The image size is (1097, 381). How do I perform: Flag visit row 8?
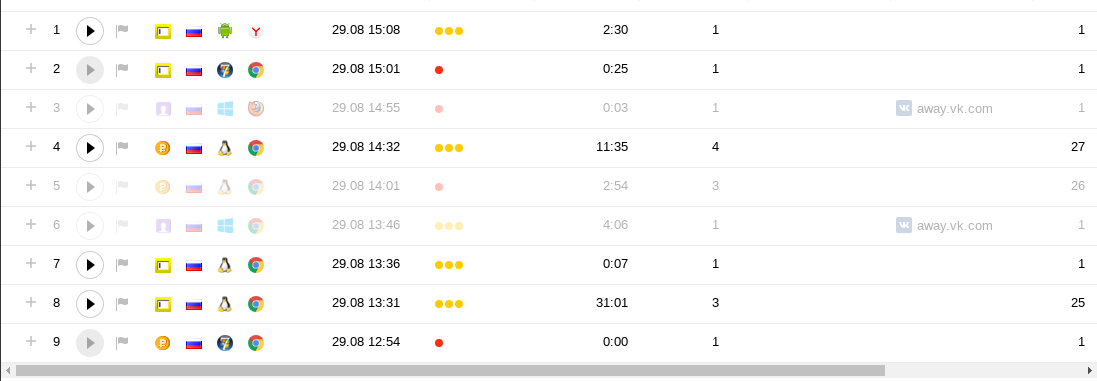click(x=122, y=303)
